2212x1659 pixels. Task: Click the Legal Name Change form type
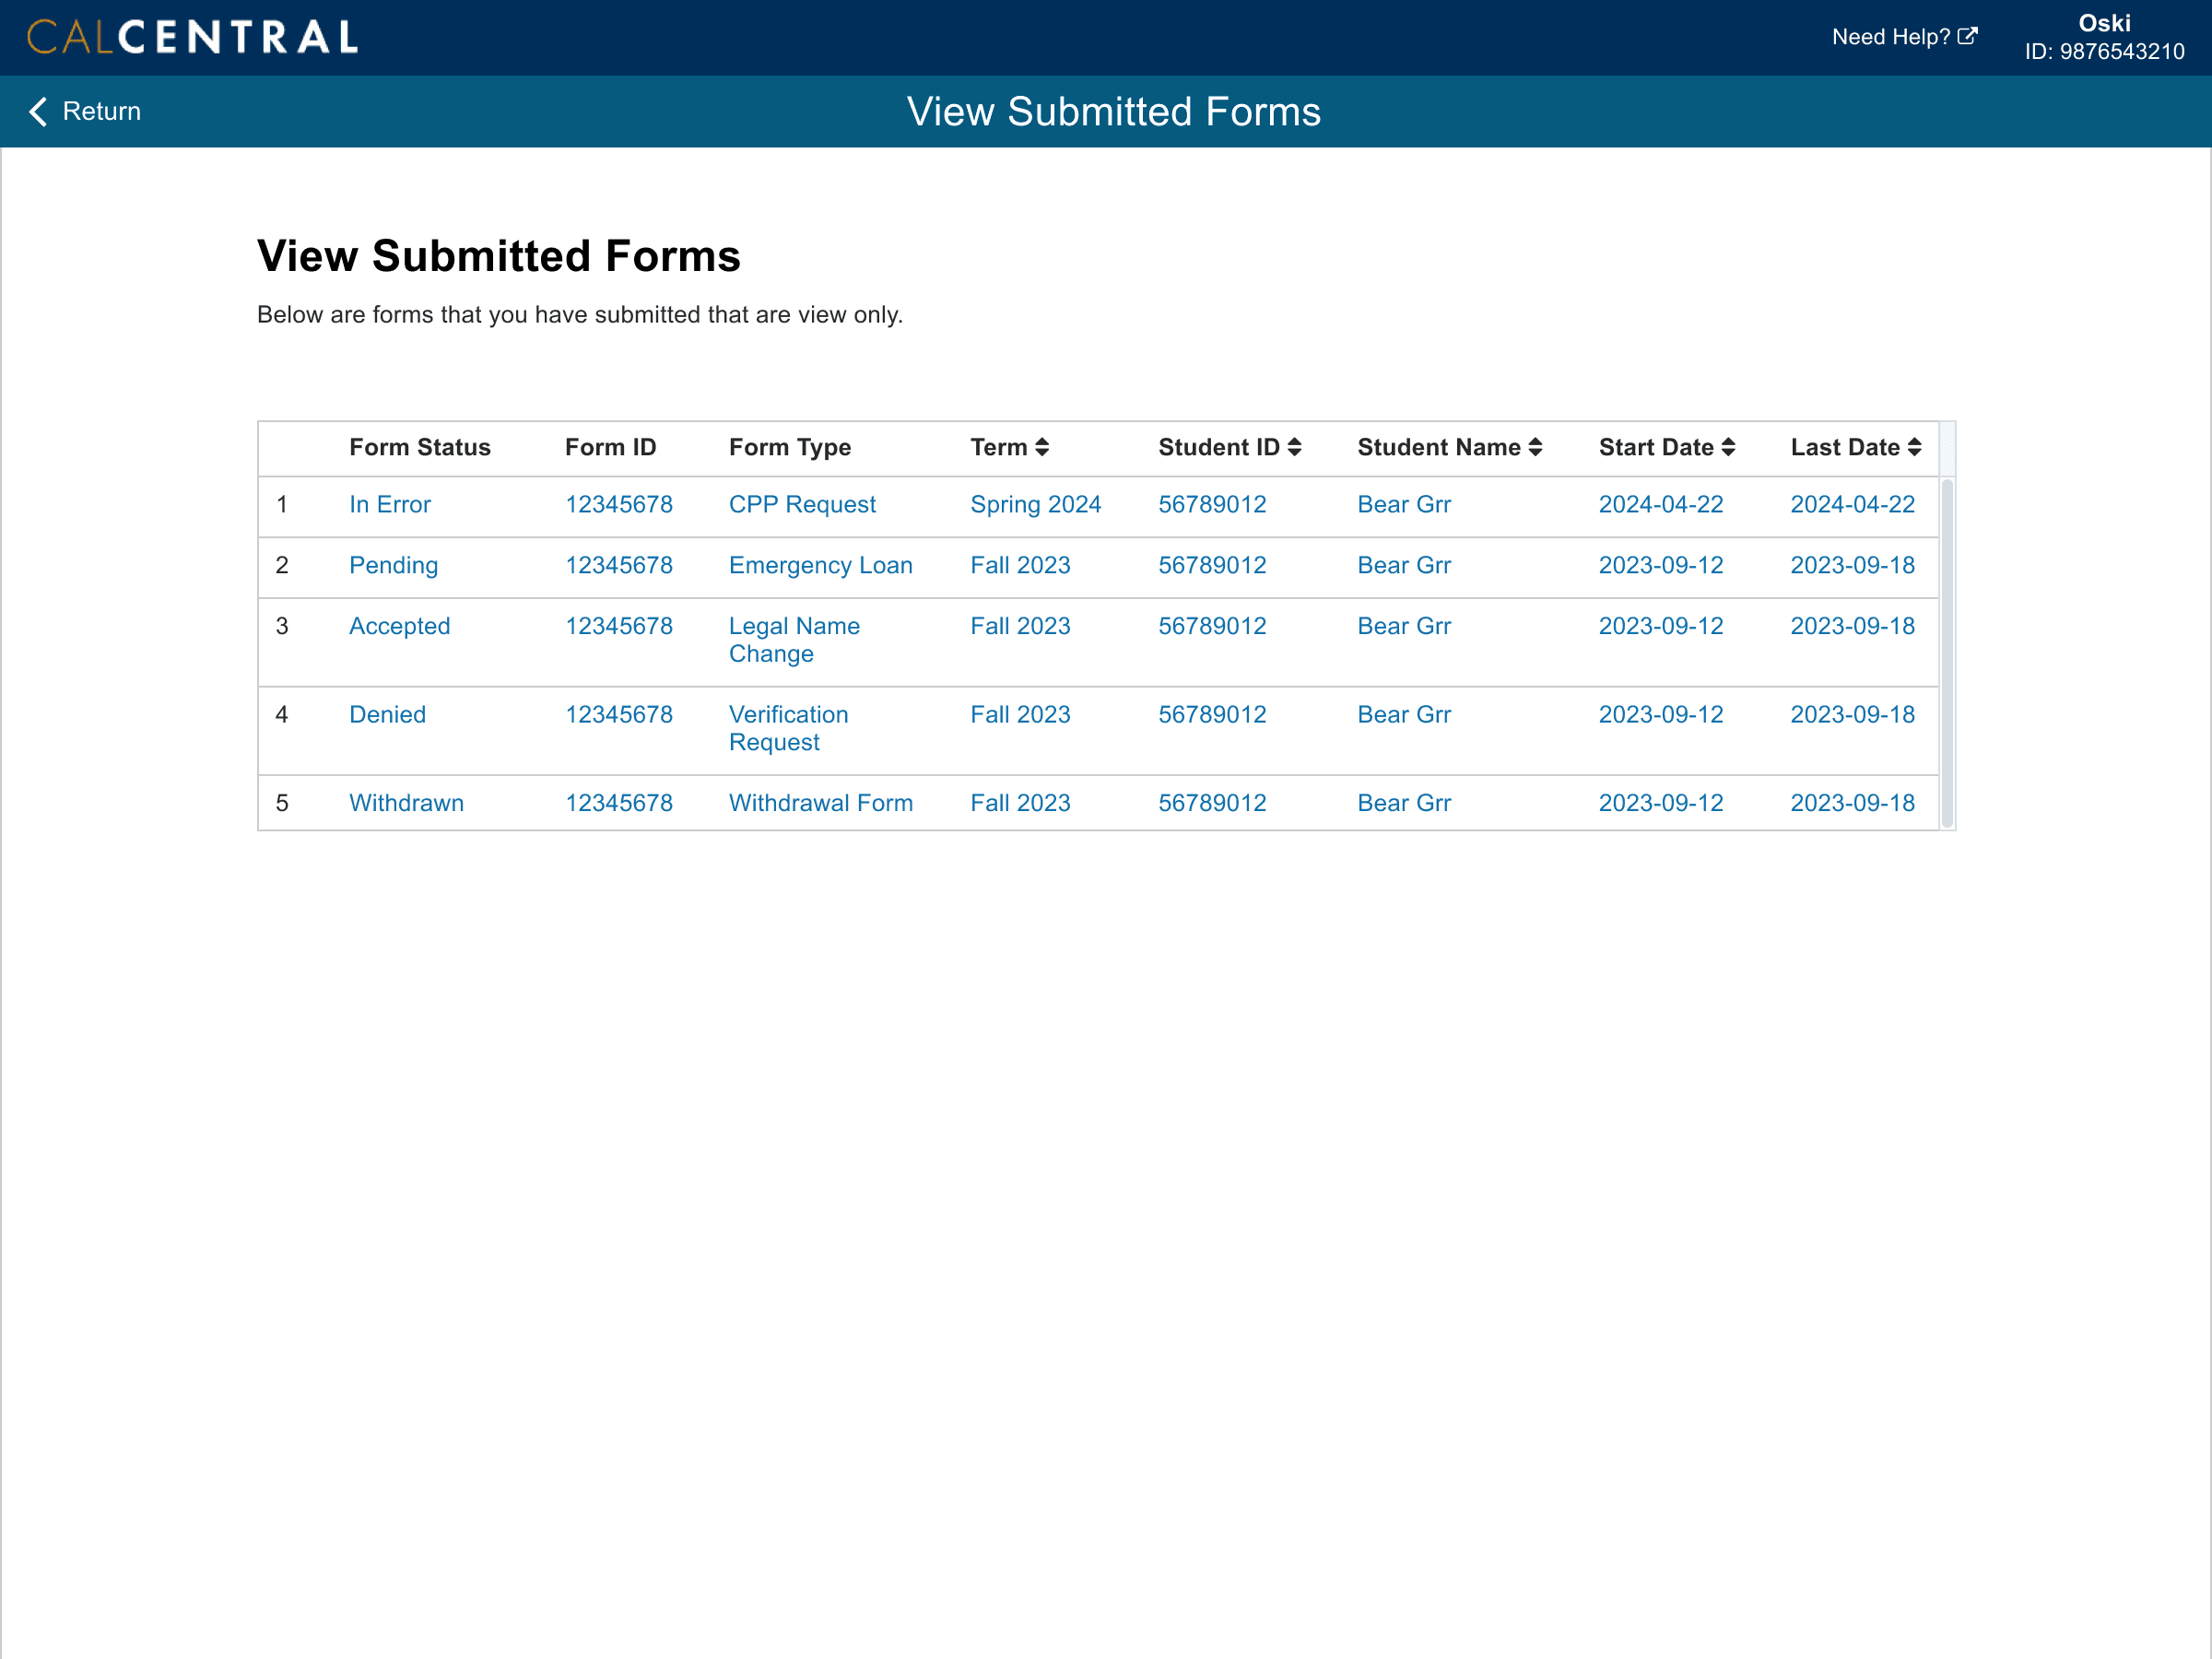793,639
